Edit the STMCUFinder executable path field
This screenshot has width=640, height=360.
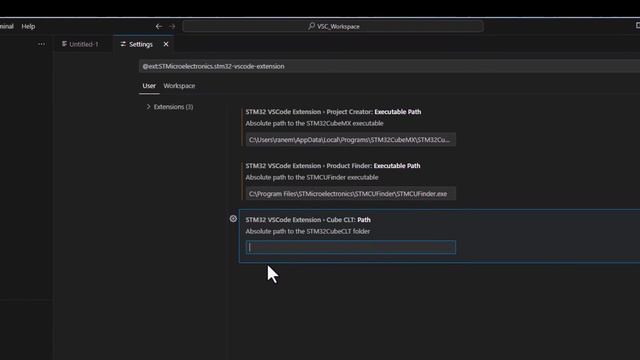pos(351,193)
